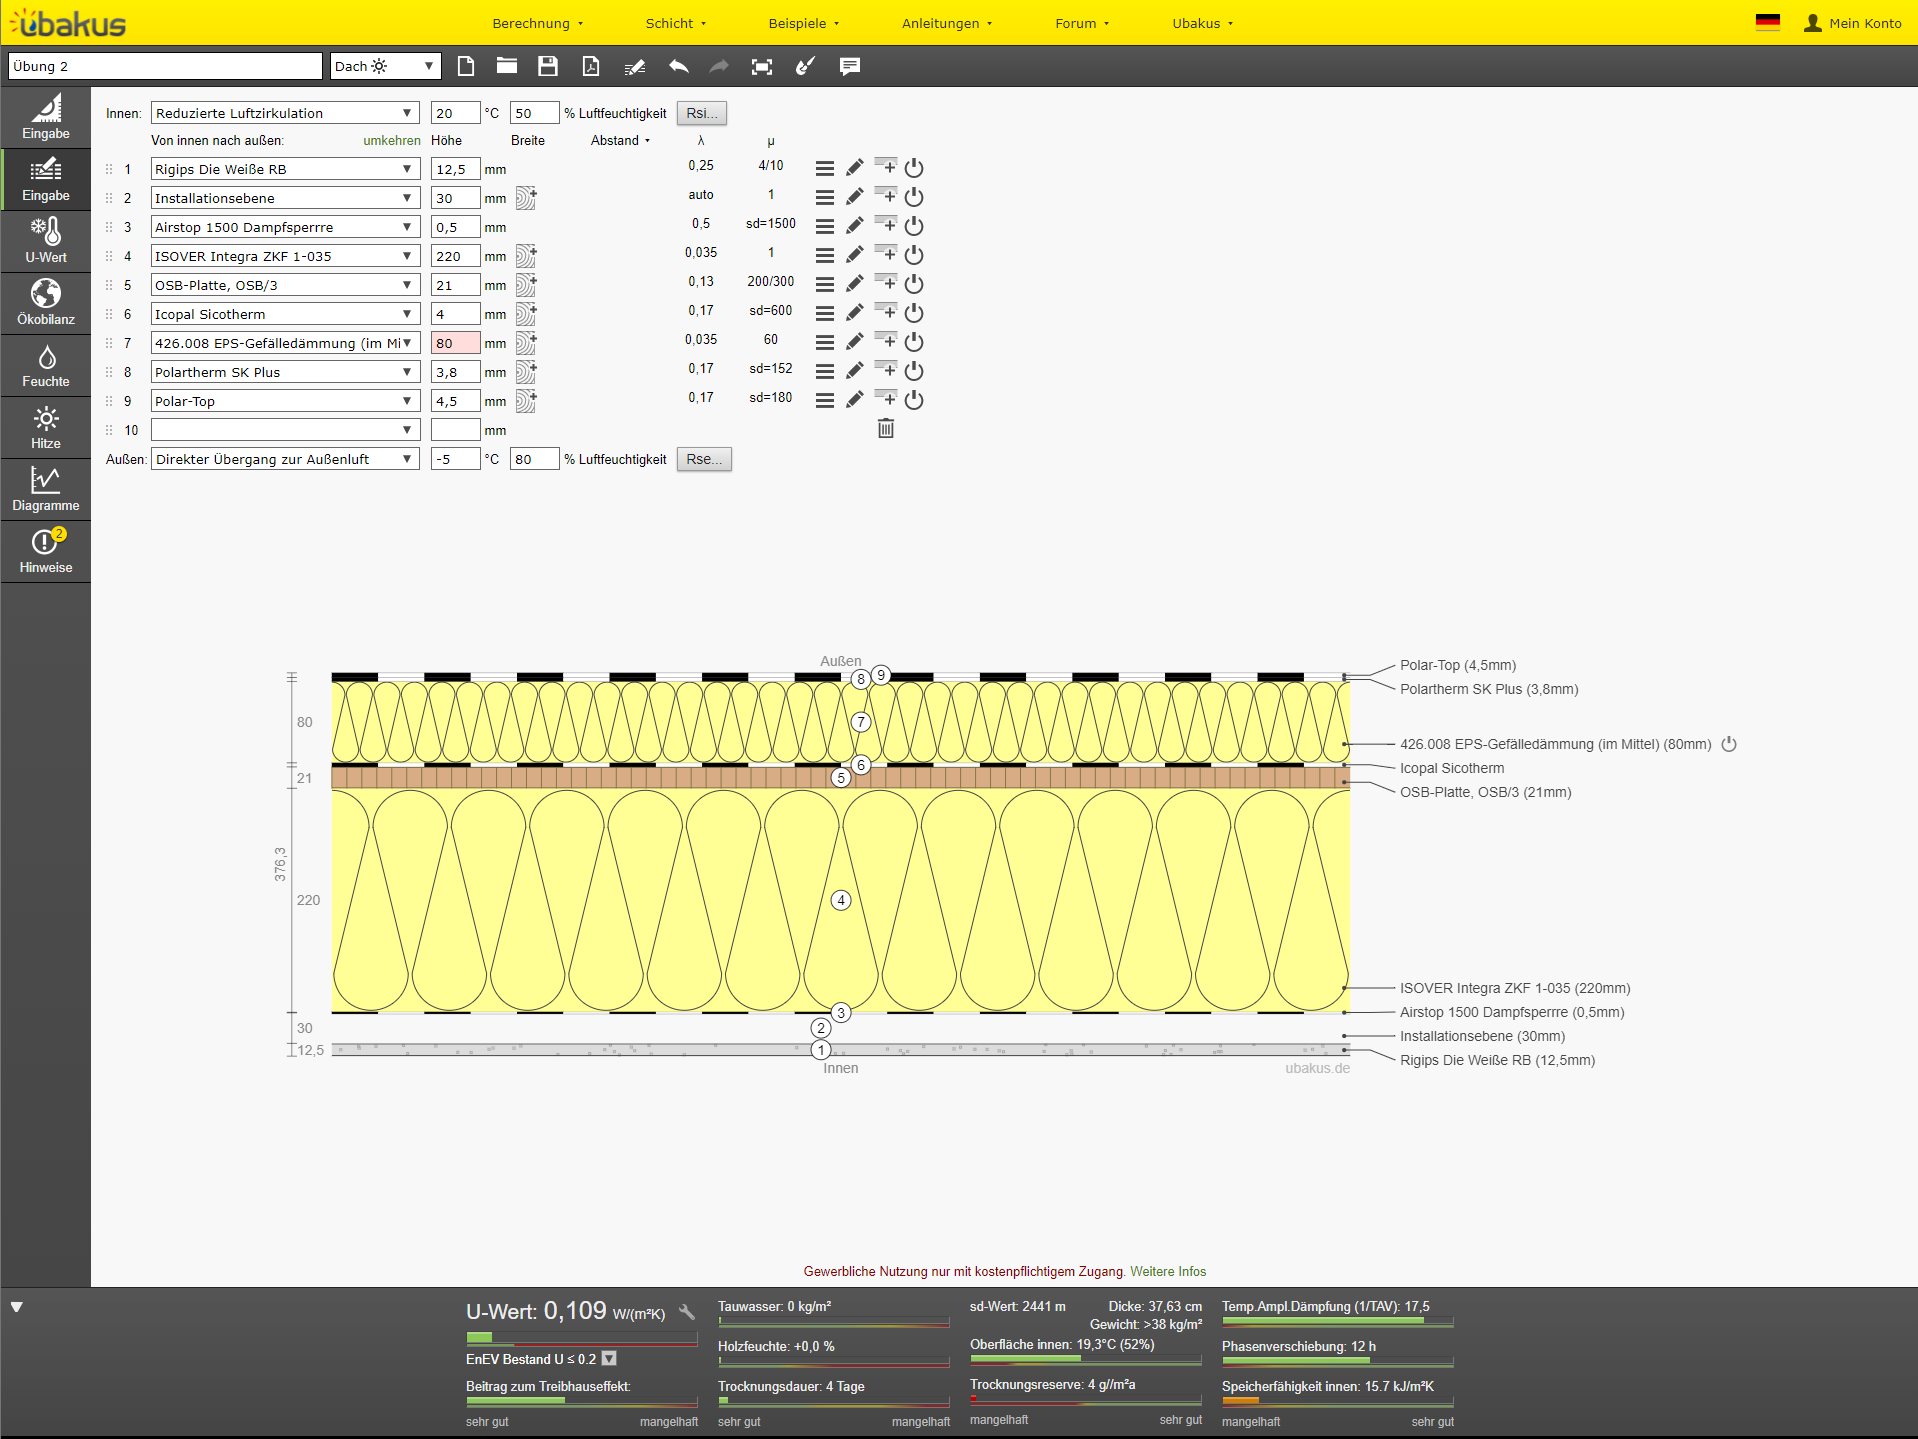
Task: Edit OSB-Platte layer with pencil icon
Action: coord(854,285)
